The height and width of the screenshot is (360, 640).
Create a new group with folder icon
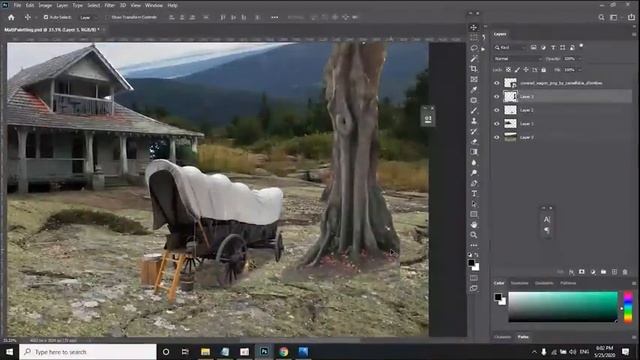pos(603,272)
